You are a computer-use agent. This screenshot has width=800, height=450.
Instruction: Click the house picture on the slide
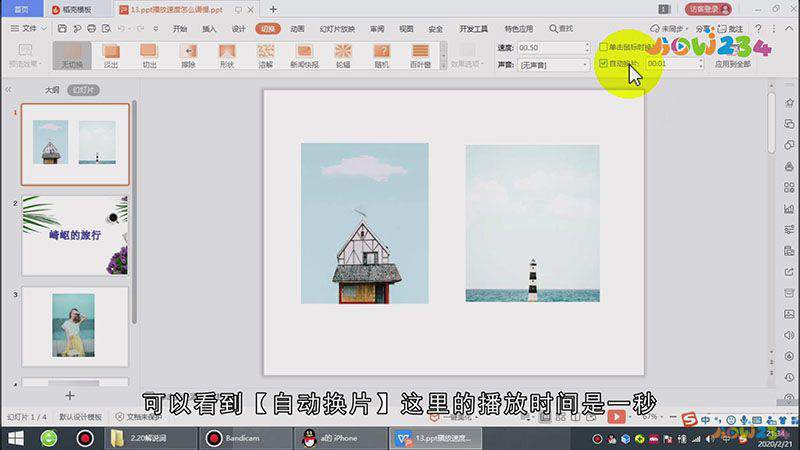(x=364, y=223)
